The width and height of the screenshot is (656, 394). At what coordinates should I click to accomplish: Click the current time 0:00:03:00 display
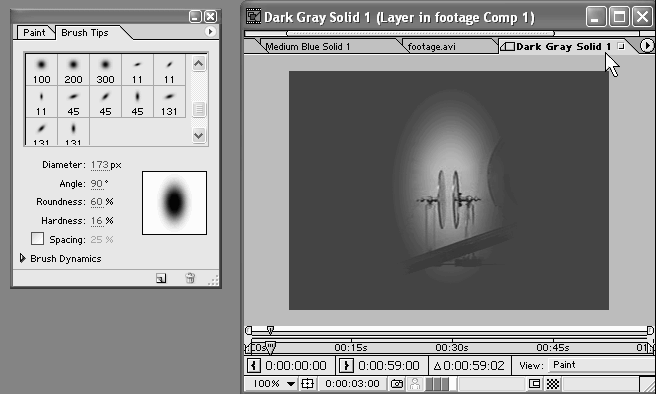352,384
